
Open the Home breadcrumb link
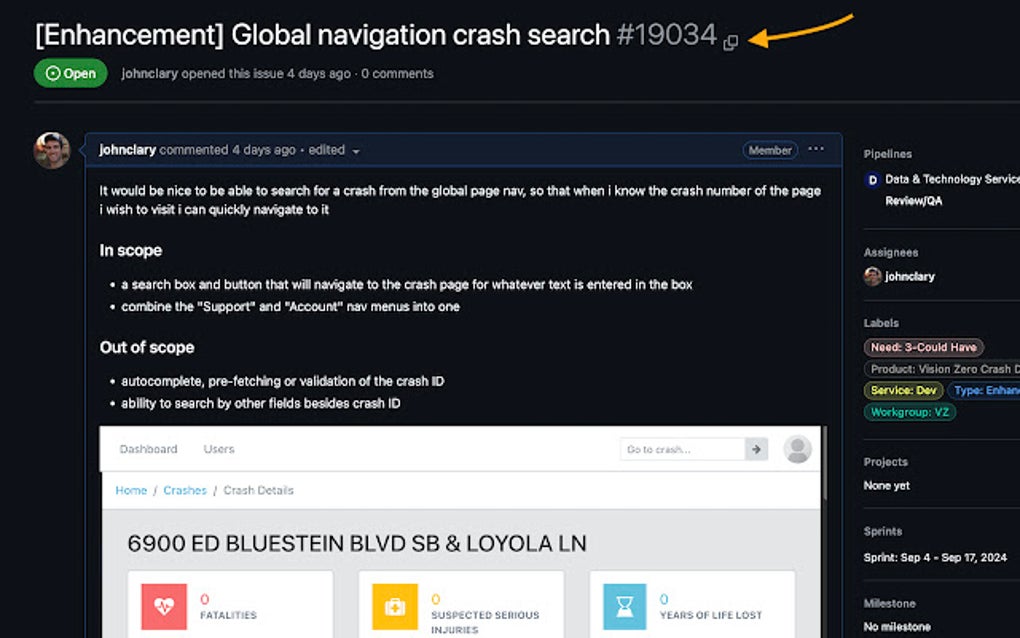point(130,490)
